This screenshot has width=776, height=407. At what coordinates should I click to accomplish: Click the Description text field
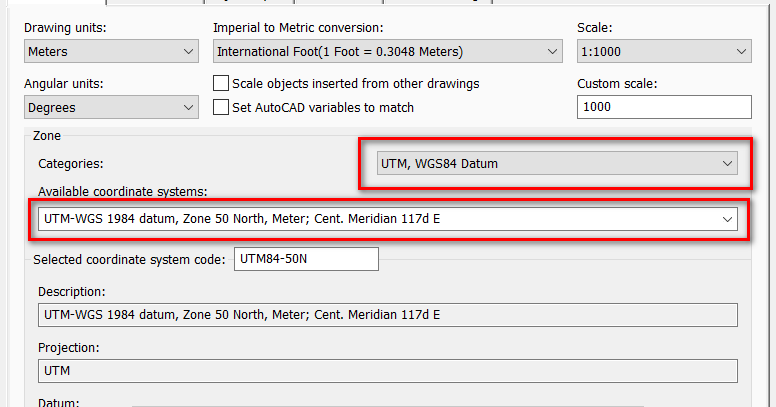coord(387,315)
